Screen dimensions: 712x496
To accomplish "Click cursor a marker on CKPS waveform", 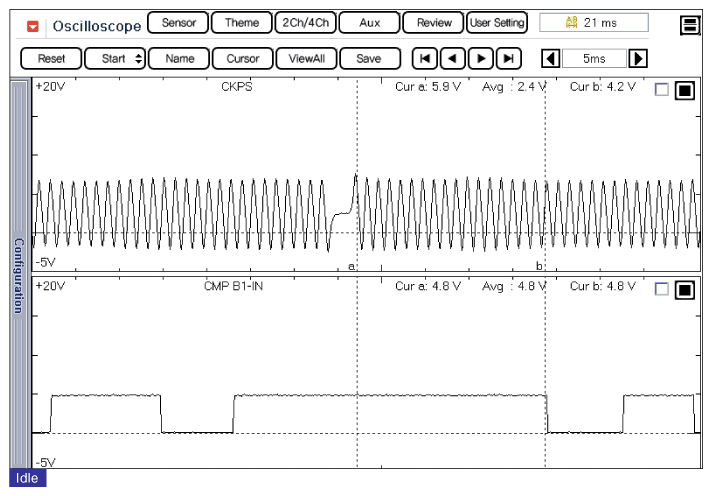I will click(x=352, y=267).
